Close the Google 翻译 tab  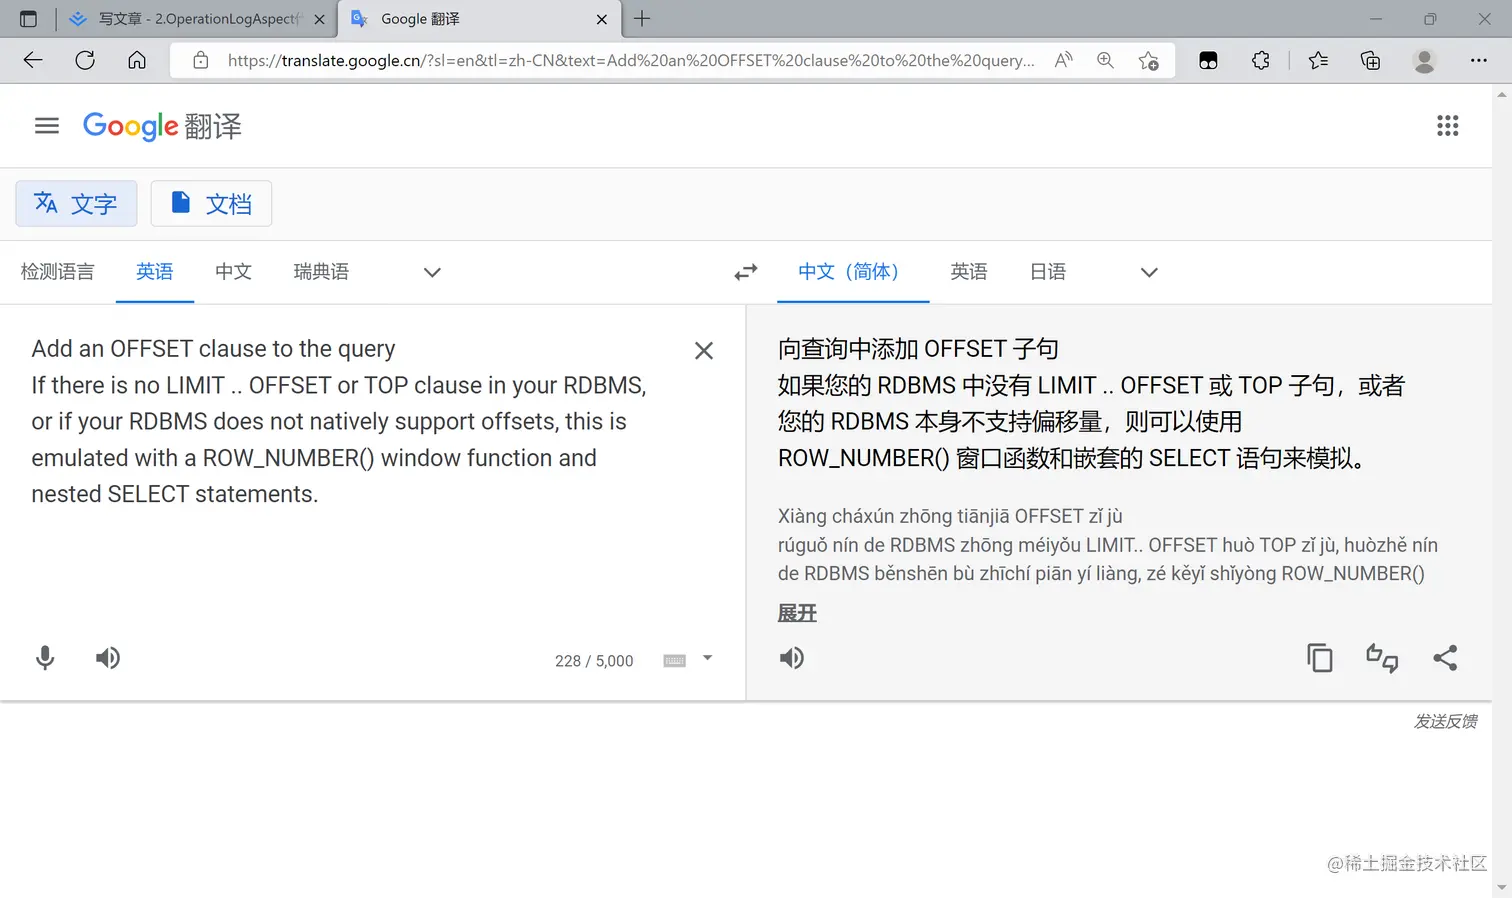pyautogui.click(x=602, y=19)
